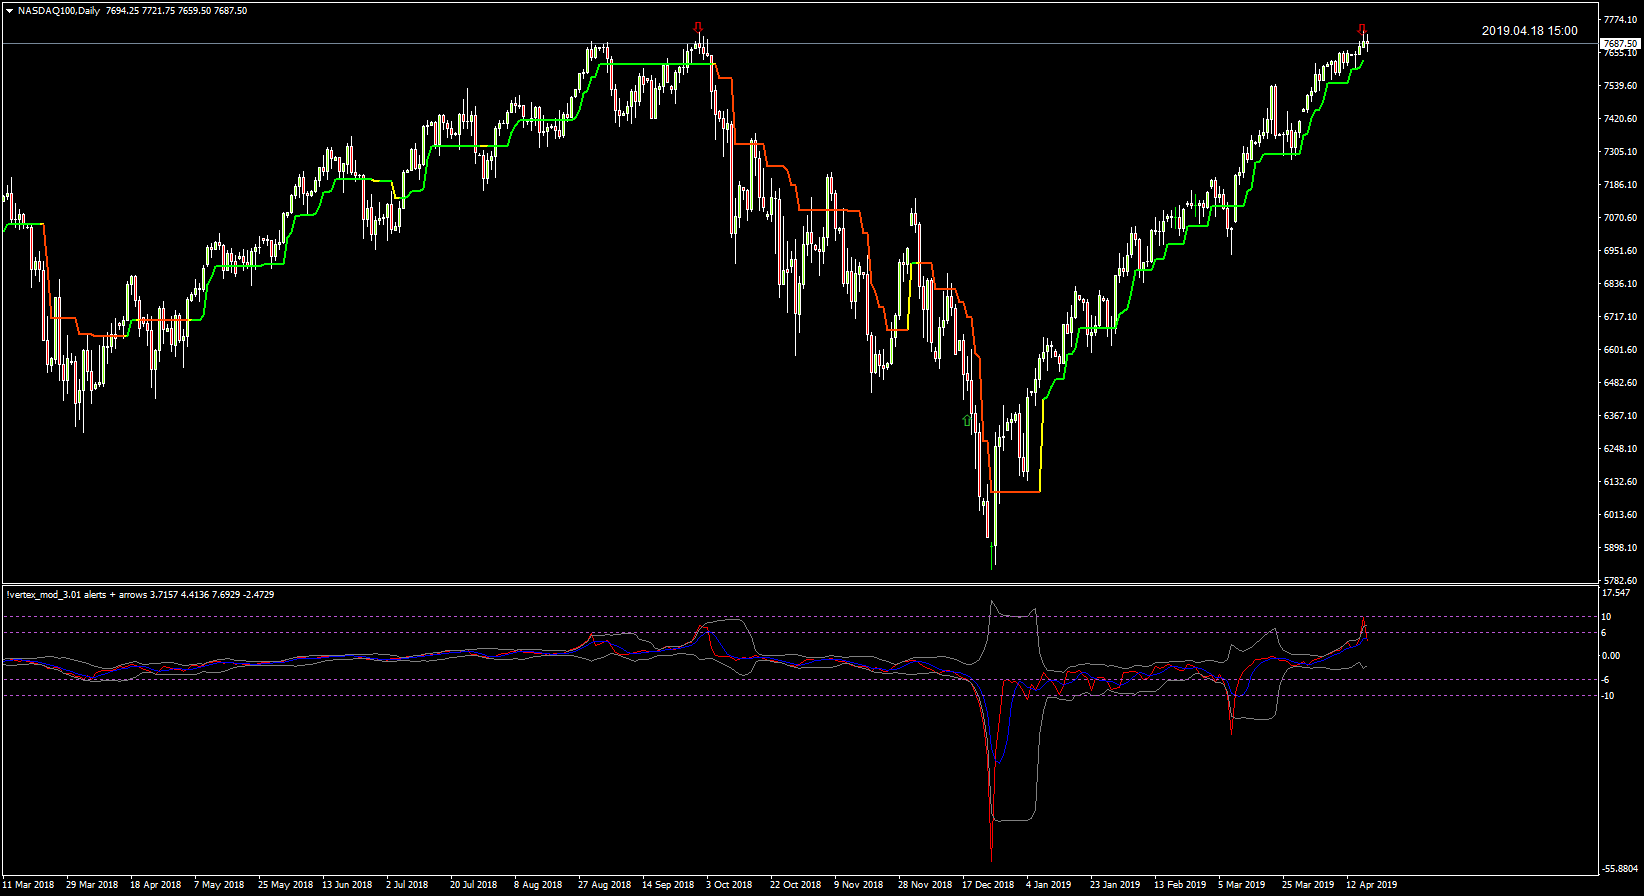
Task: Click the 22 Oct 2018 date label
Action: 796,885
